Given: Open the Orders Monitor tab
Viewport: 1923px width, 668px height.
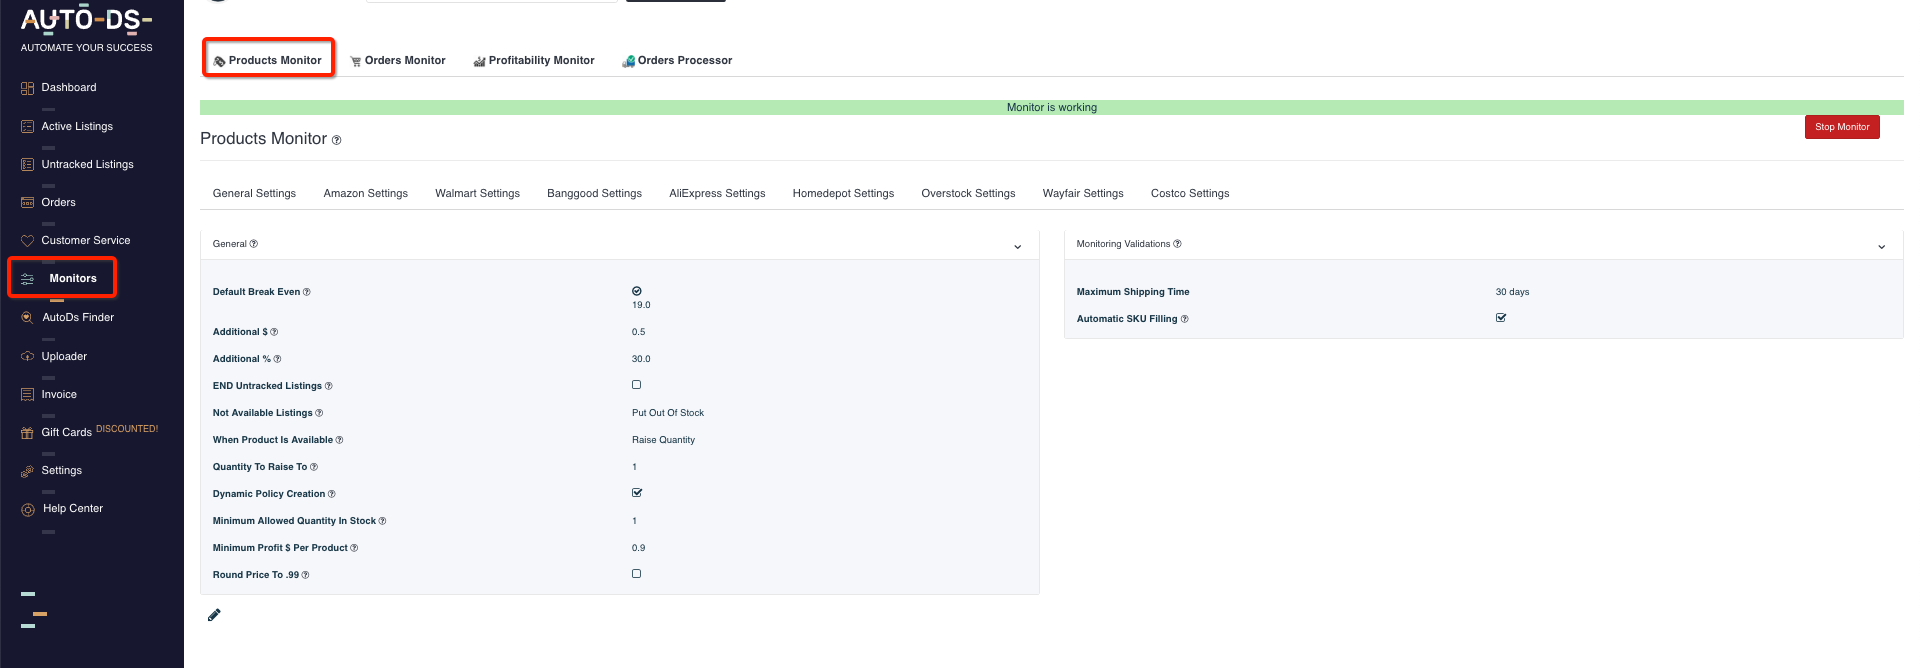Looking at the screenshot, I should pos(398,61).
